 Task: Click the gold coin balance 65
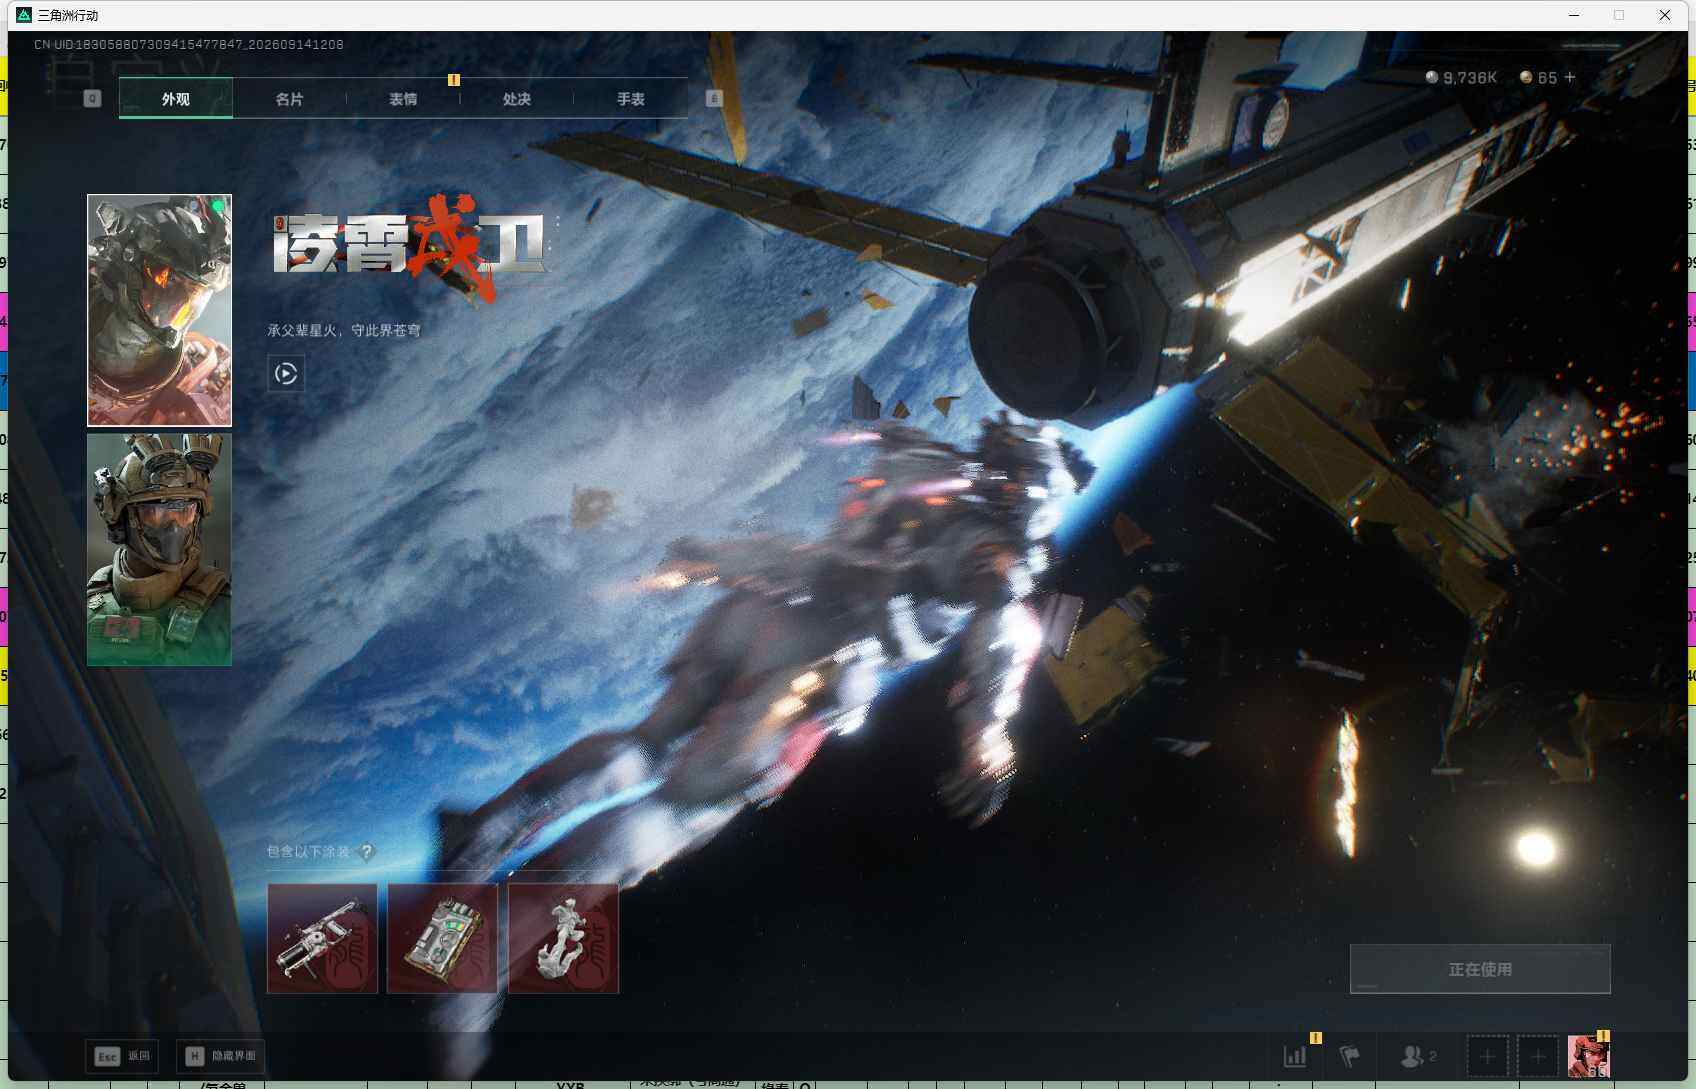point(1538,77)
